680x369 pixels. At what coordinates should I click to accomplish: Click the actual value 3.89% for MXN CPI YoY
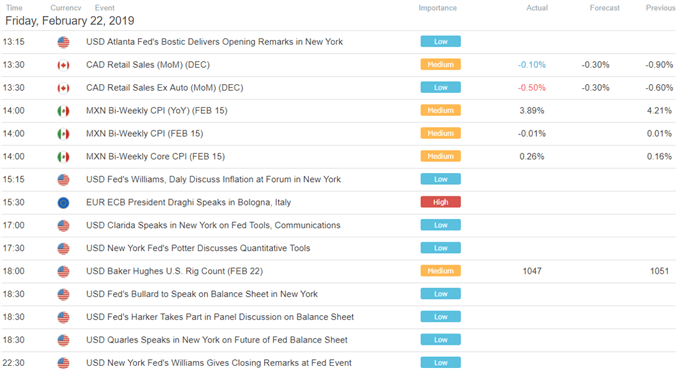tap(532, 111)
